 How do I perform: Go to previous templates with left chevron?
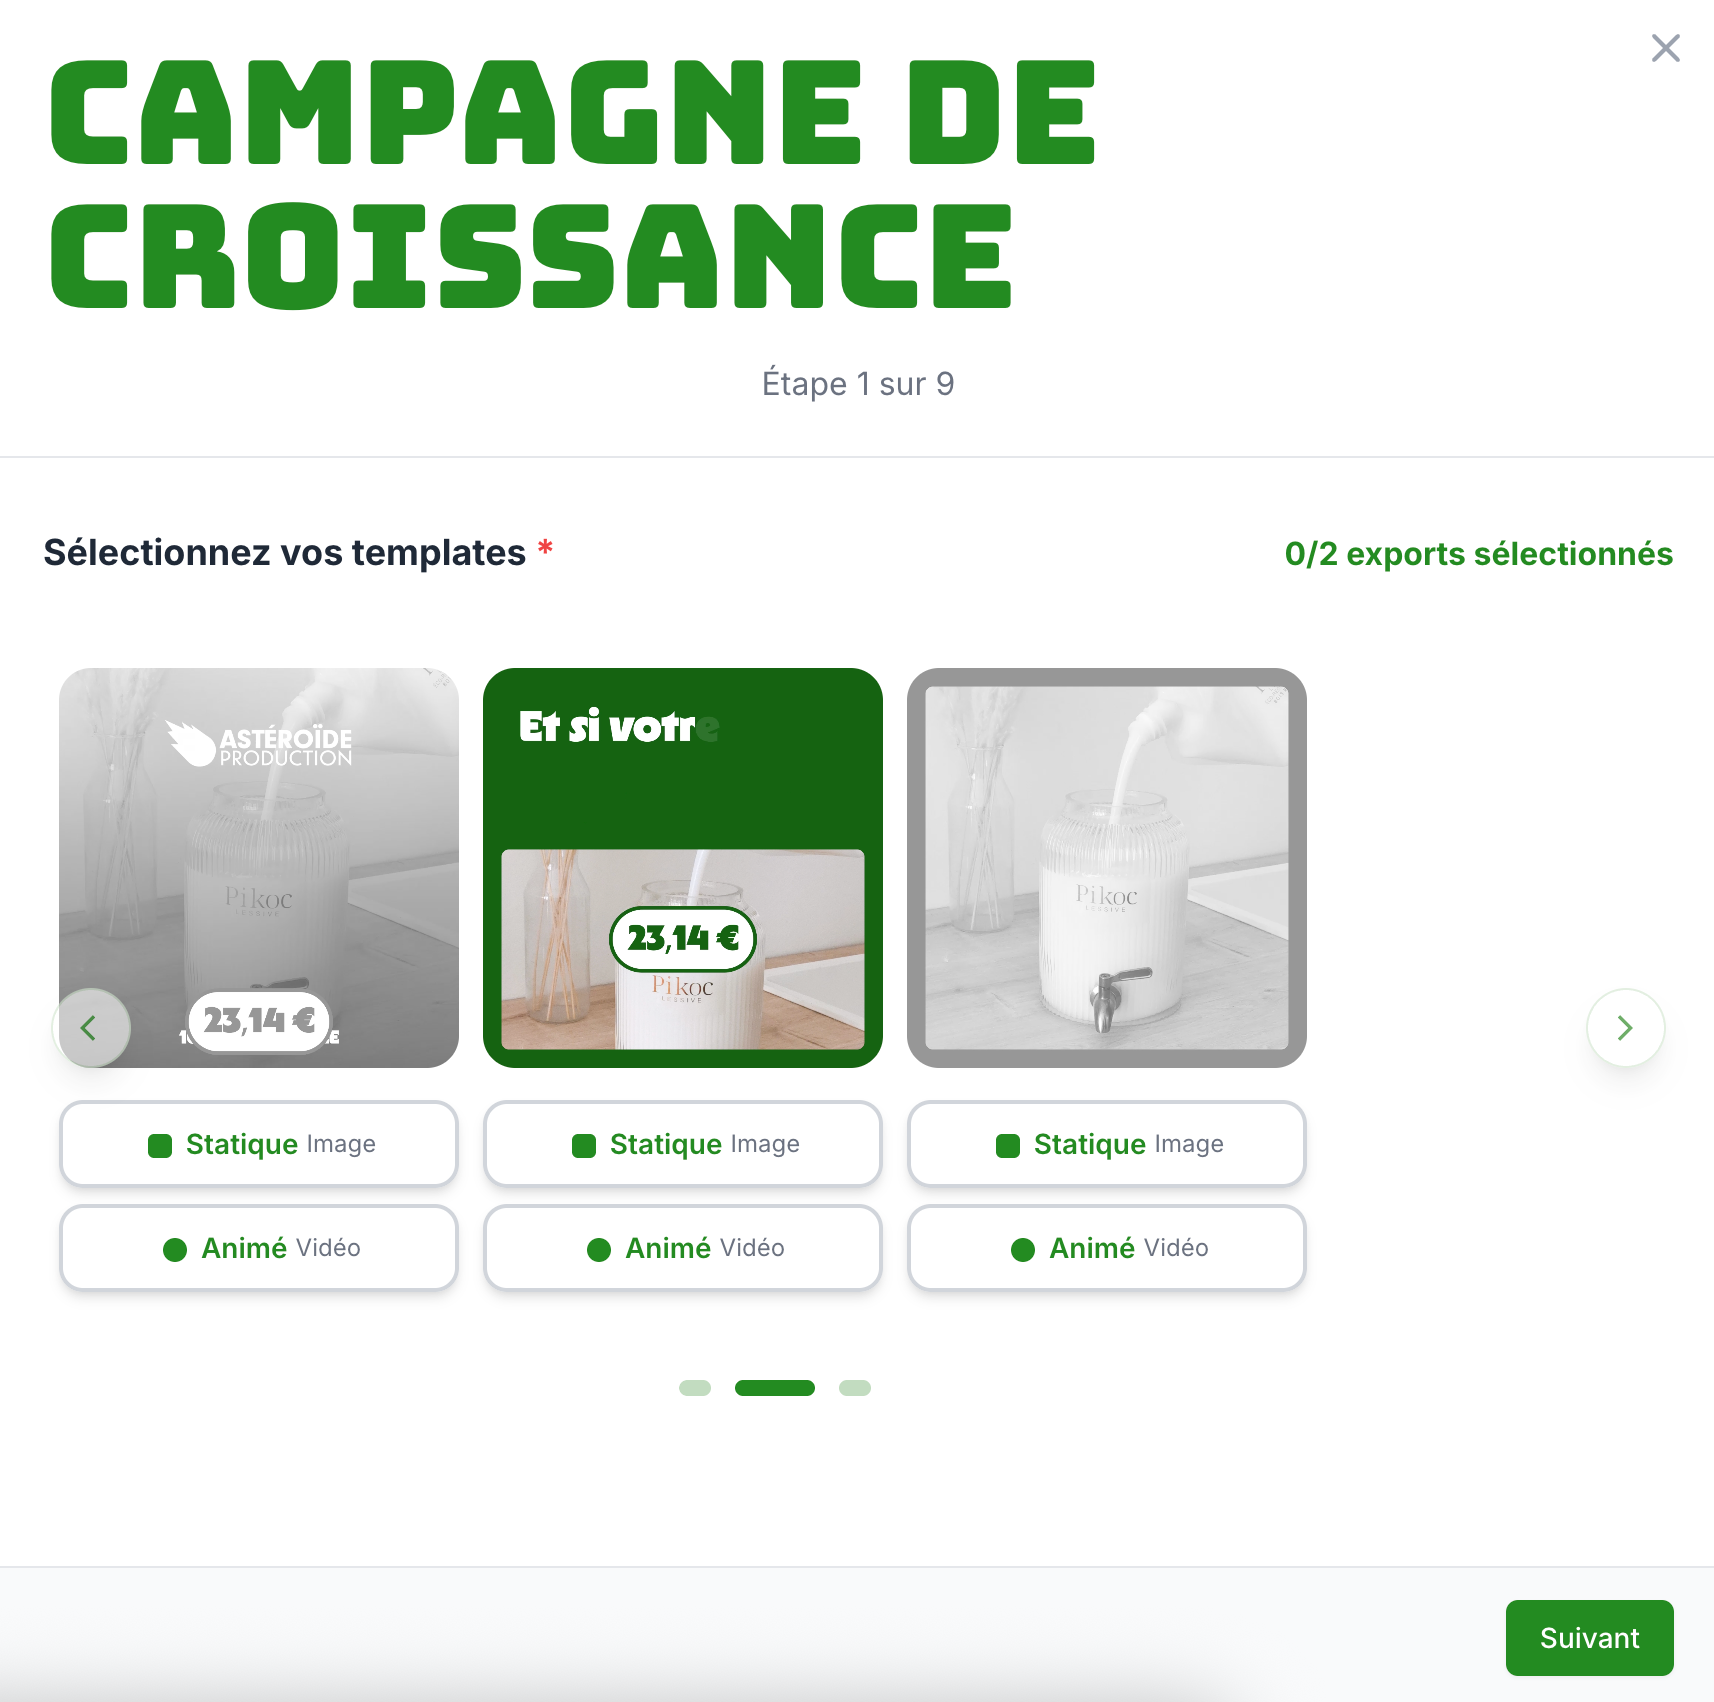pyautogui.click(x=91, y=1027)
